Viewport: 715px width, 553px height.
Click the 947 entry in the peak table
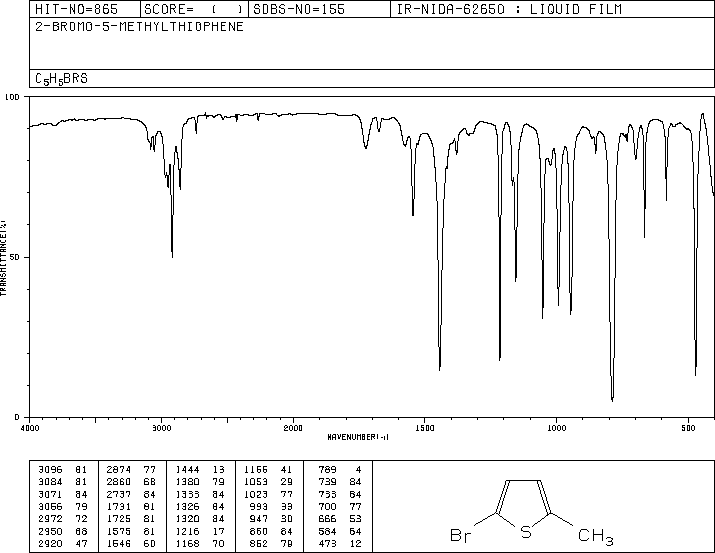259,519
